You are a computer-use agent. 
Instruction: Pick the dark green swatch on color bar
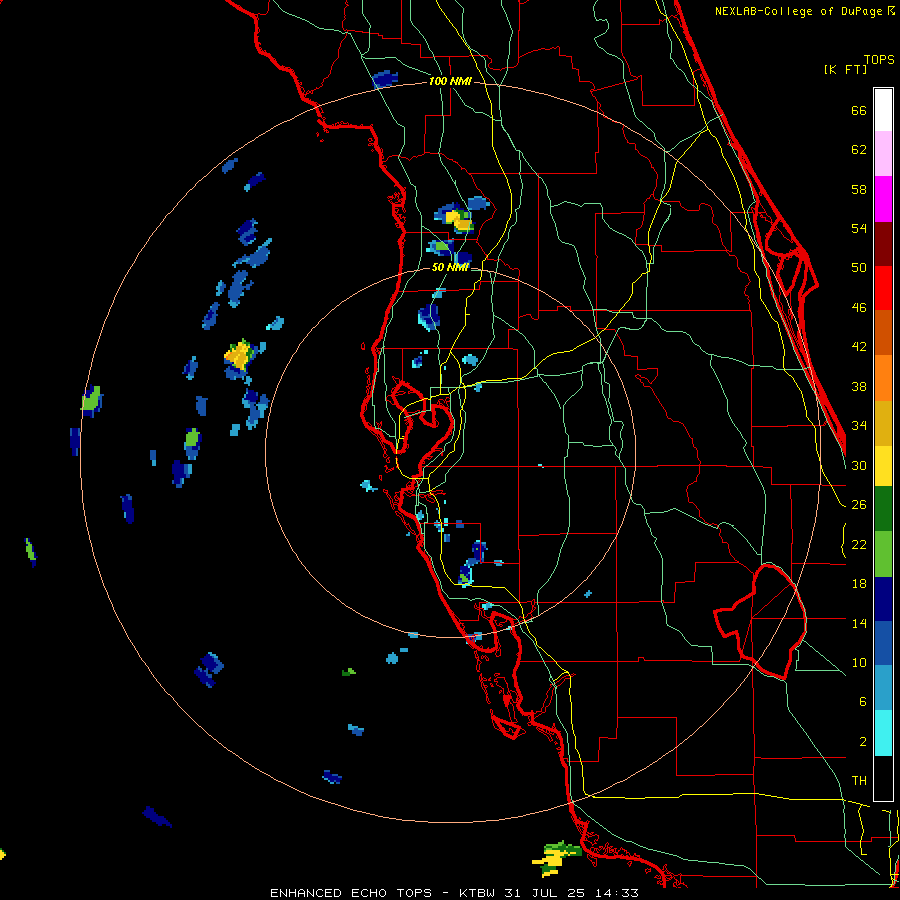(x=883, y=509)
